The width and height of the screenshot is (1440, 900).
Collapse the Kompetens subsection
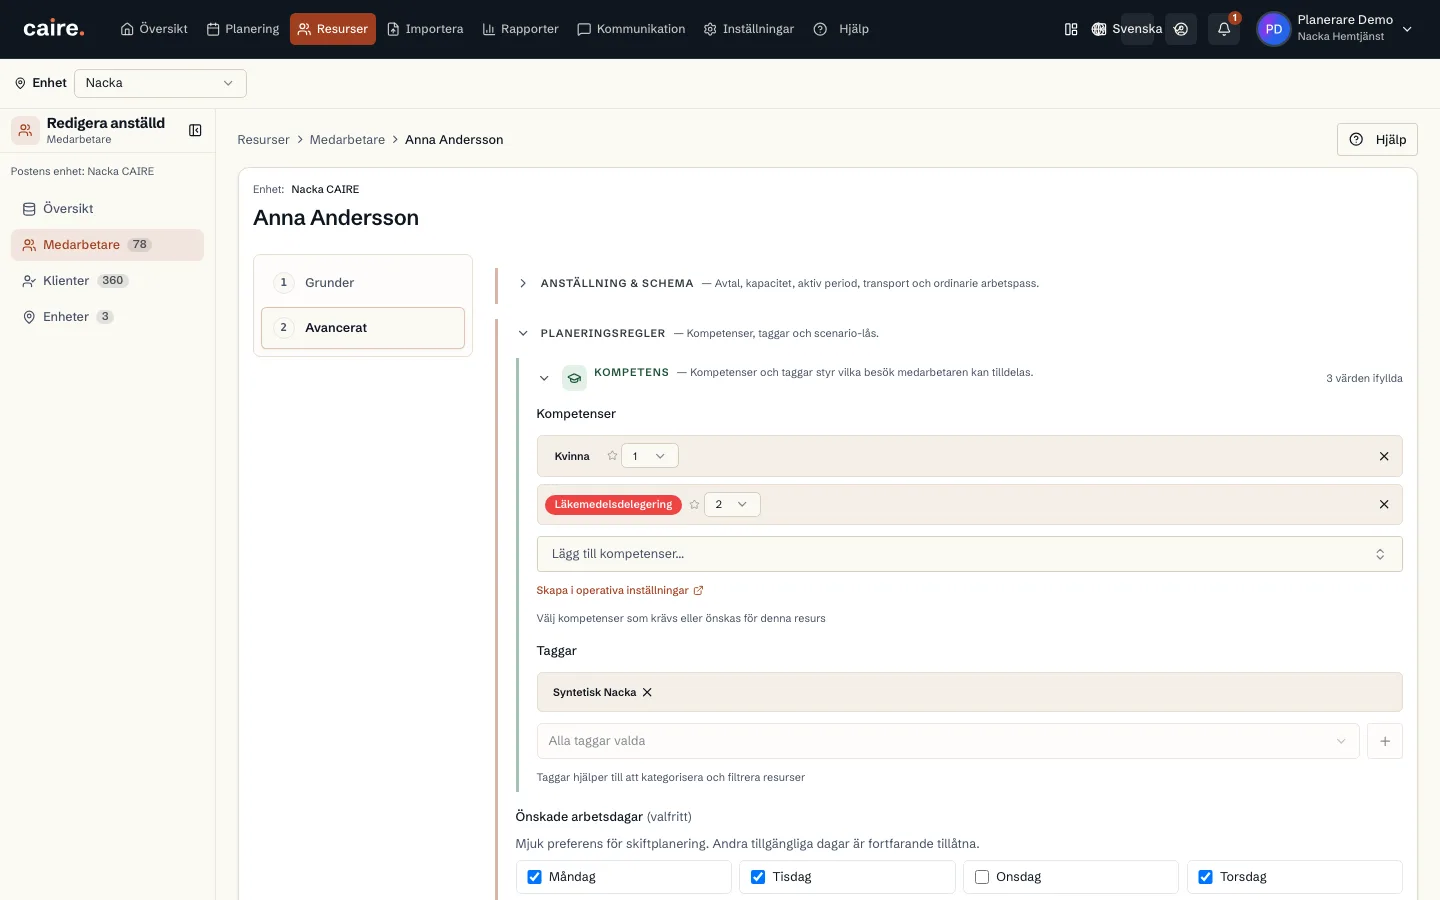[544, 378]
